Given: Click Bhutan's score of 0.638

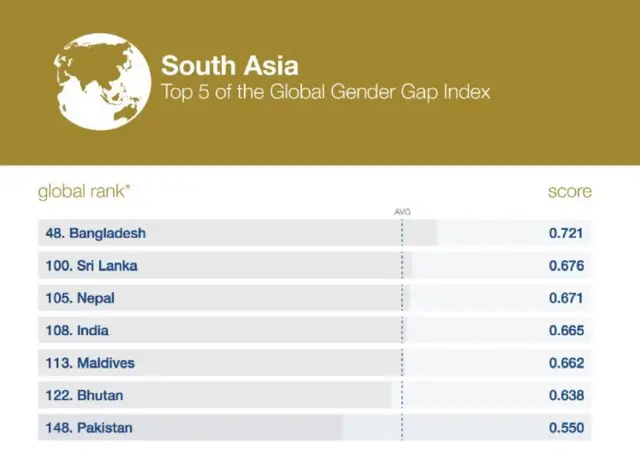Looking at the screenshot, I should coord(566,395).
